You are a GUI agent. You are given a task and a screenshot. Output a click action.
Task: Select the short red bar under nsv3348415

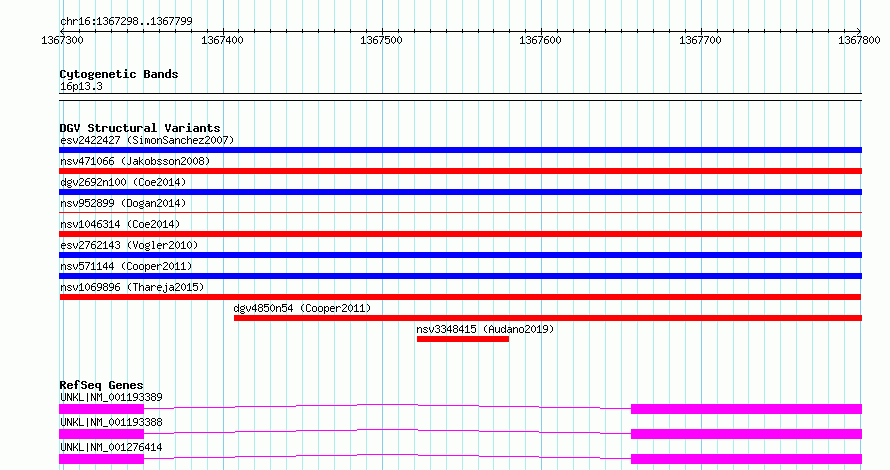(463, 339)
